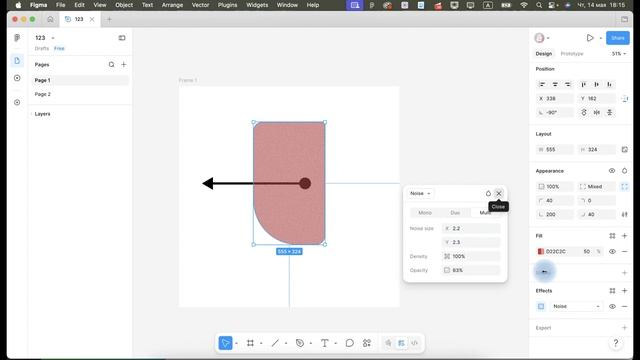Image resolution: width=640 pixels, height=360 pixels.
Task: Open the help question mark button
Action: [616, 343]
